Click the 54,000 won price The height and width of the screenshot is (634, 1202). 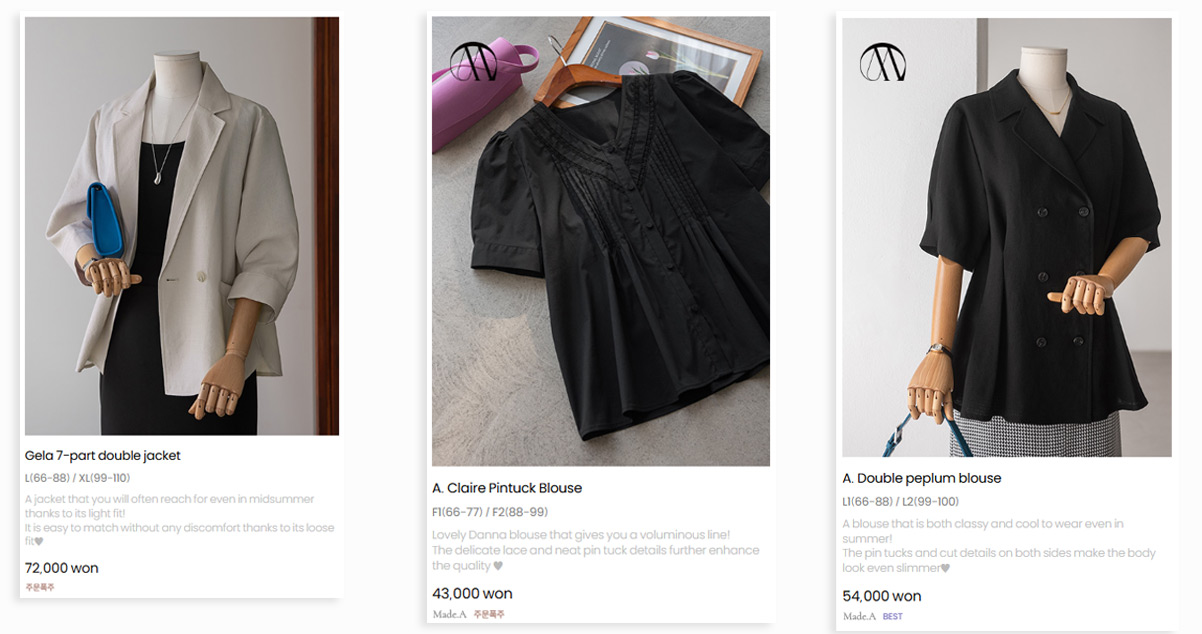882,596
